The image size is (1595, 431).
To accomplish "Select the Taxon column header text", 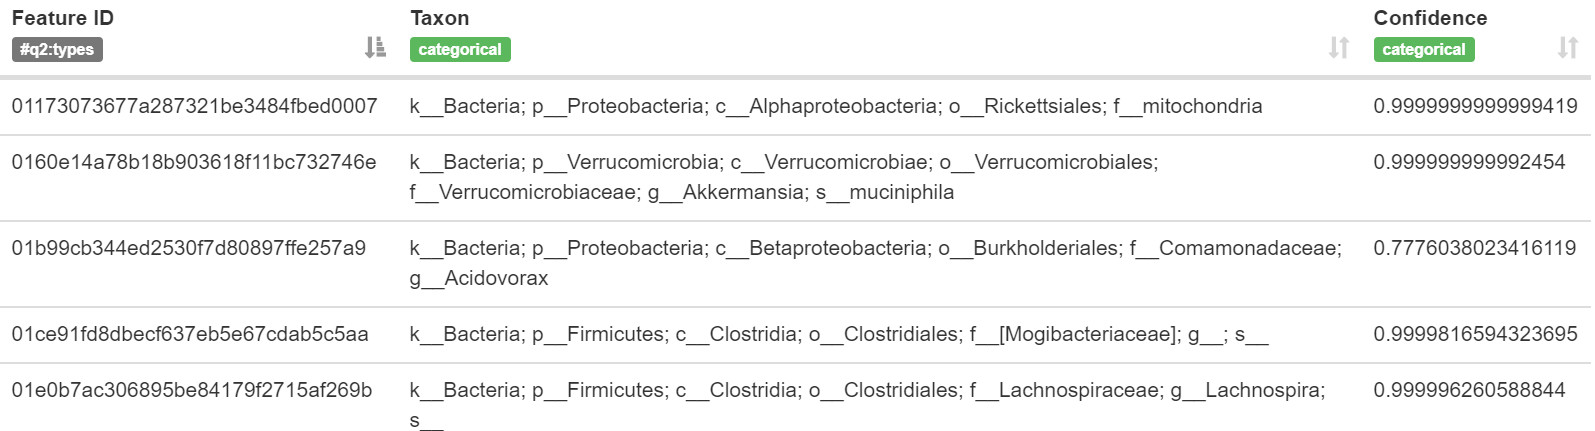I will coord(440,18).
